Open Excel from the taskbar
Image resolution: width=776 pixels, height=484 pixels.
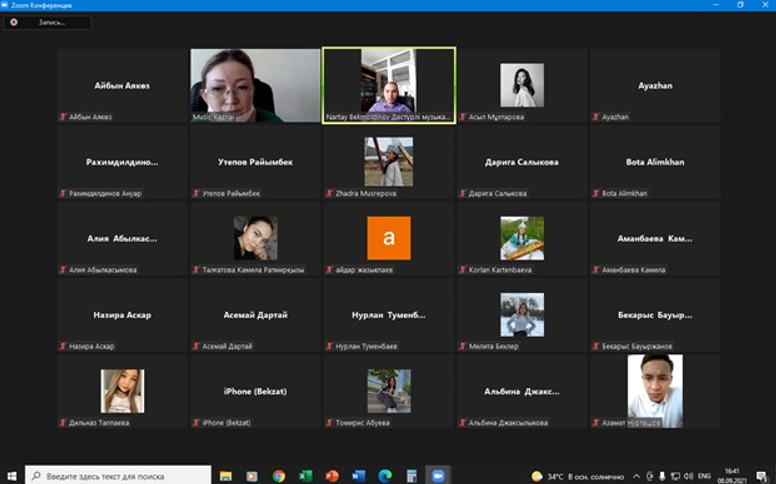pyautogui.click(x=305, y=476)
